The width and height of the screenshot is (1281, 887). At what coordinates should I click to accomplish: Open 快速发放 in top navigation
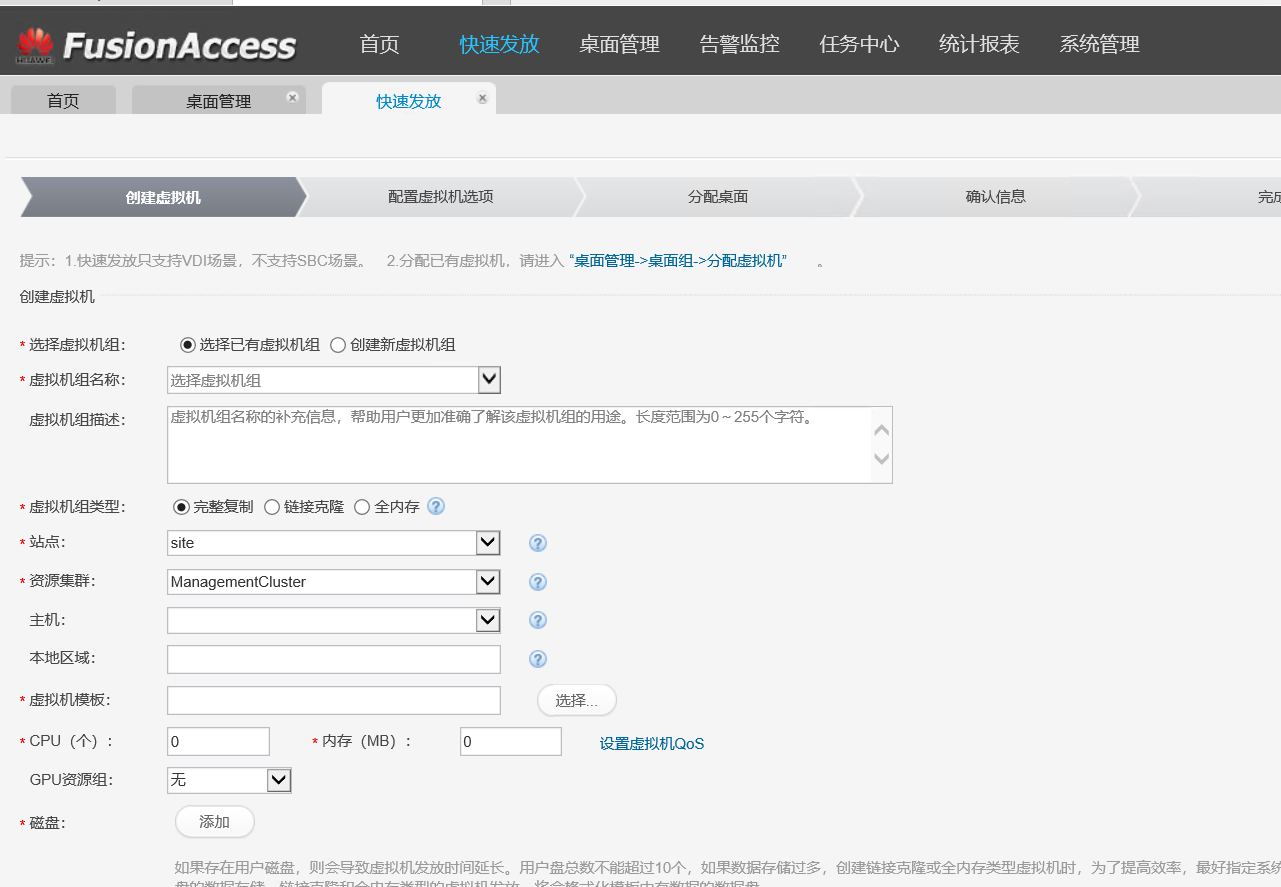500,44
